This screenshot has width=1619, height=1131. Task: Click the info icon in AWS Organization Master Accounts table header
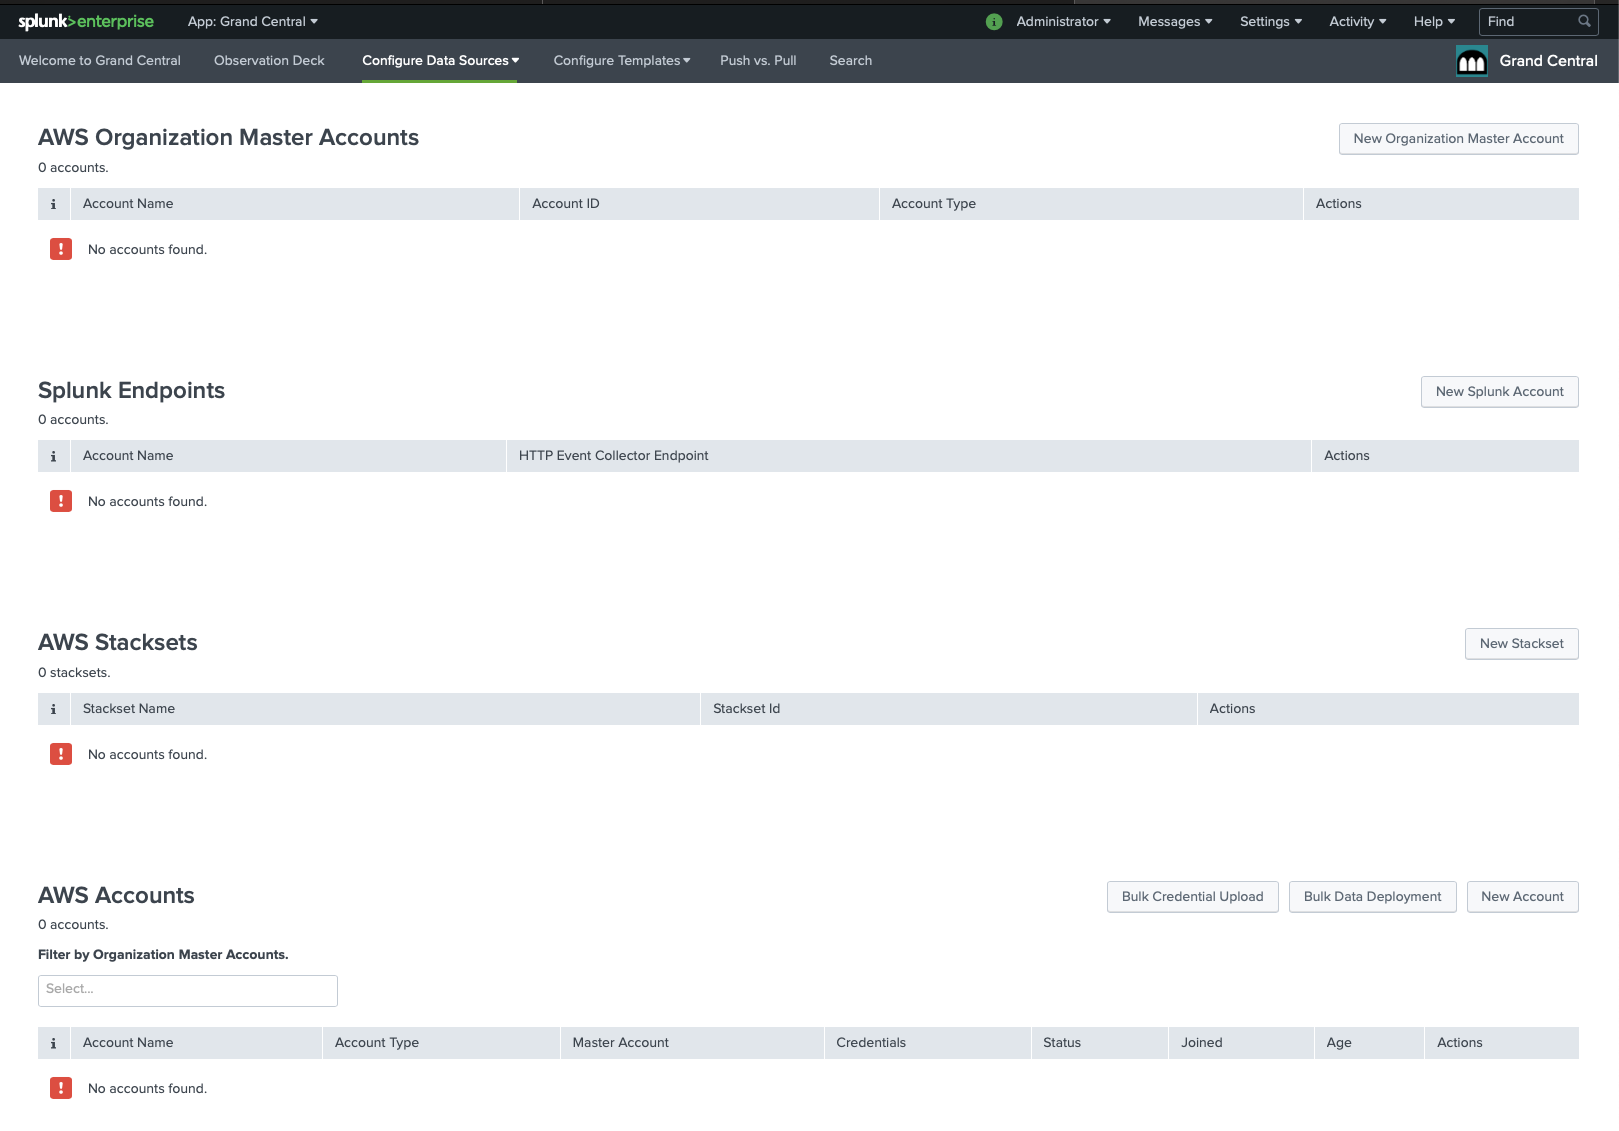click(54, 204)
